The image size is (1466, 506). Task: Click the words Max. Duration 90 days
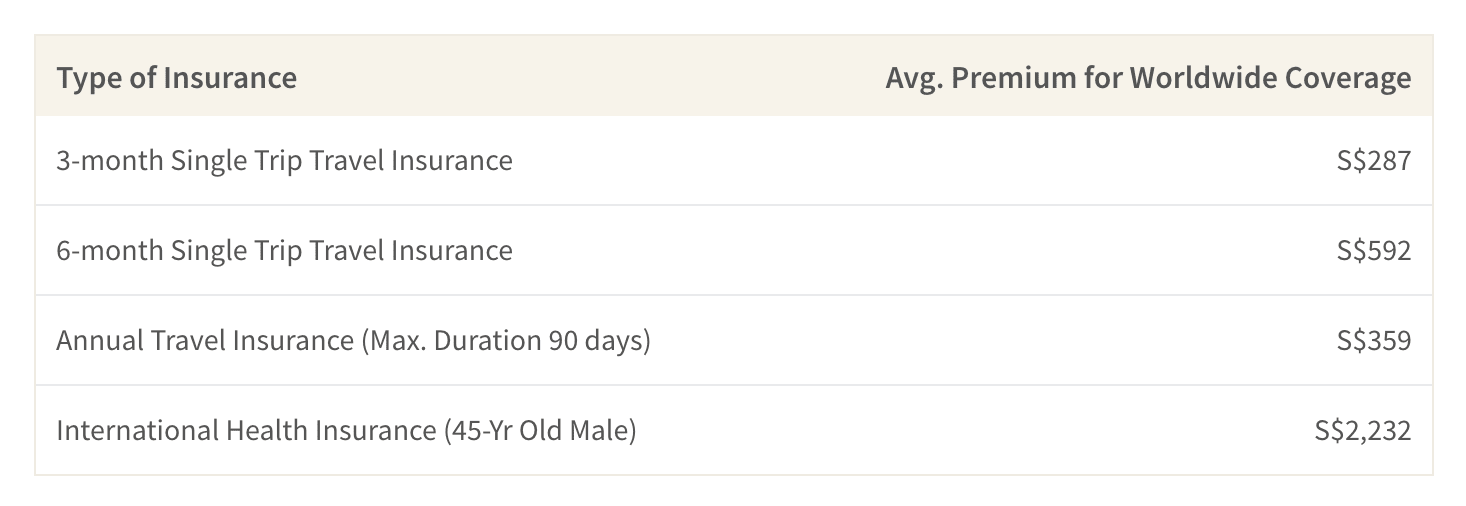click(x=507, y=341)
